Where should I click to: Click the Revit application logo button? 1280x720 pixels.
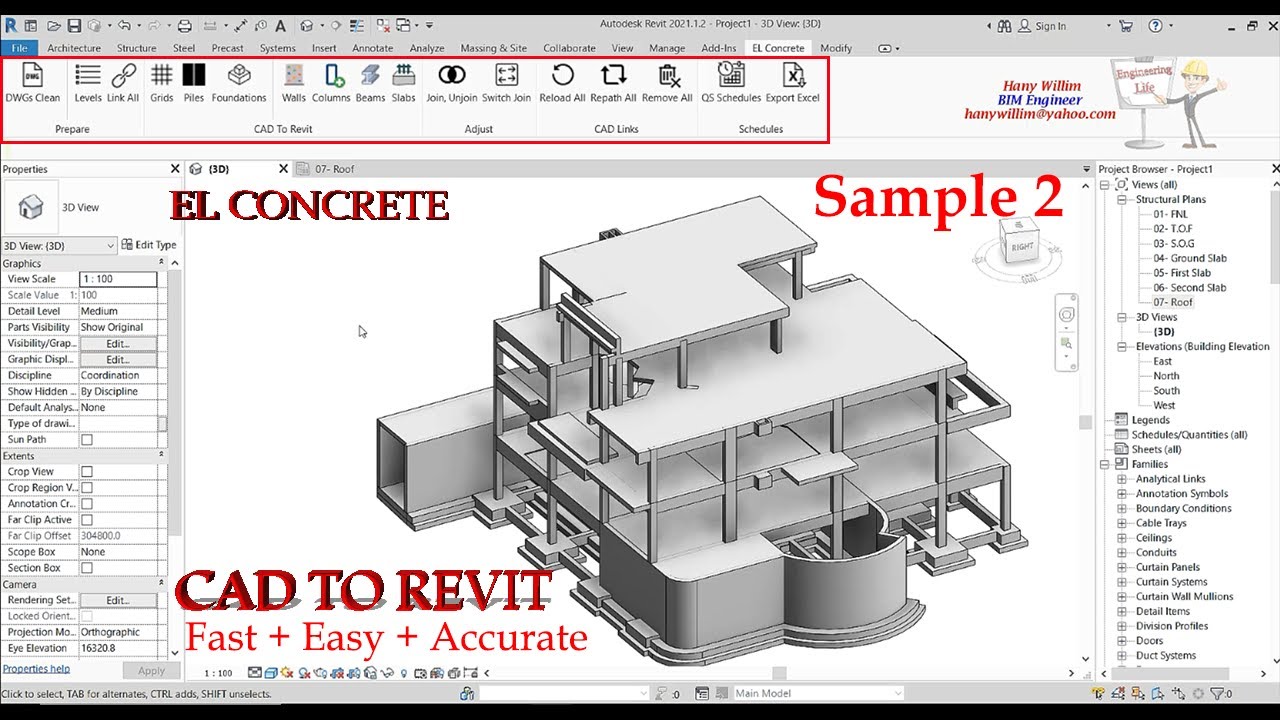click(x=10, y=25)
